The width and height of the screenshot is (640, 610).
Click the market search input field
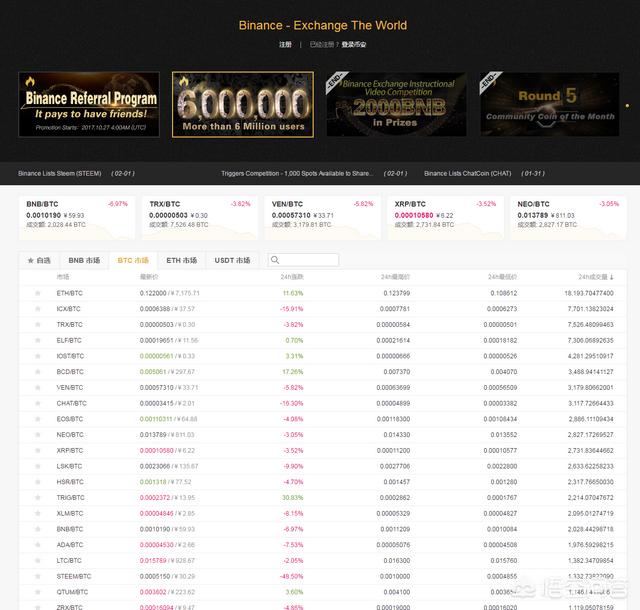pos(303,260)
